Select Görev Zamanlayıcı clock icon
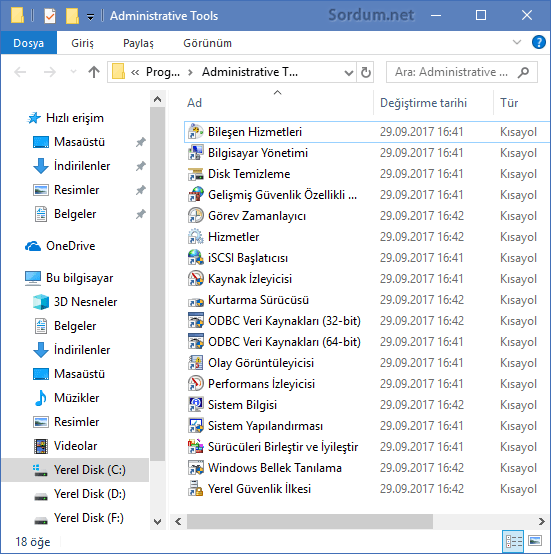Image resolution: width=551 pixels, height=554 pixels. (x=195, y=216)
